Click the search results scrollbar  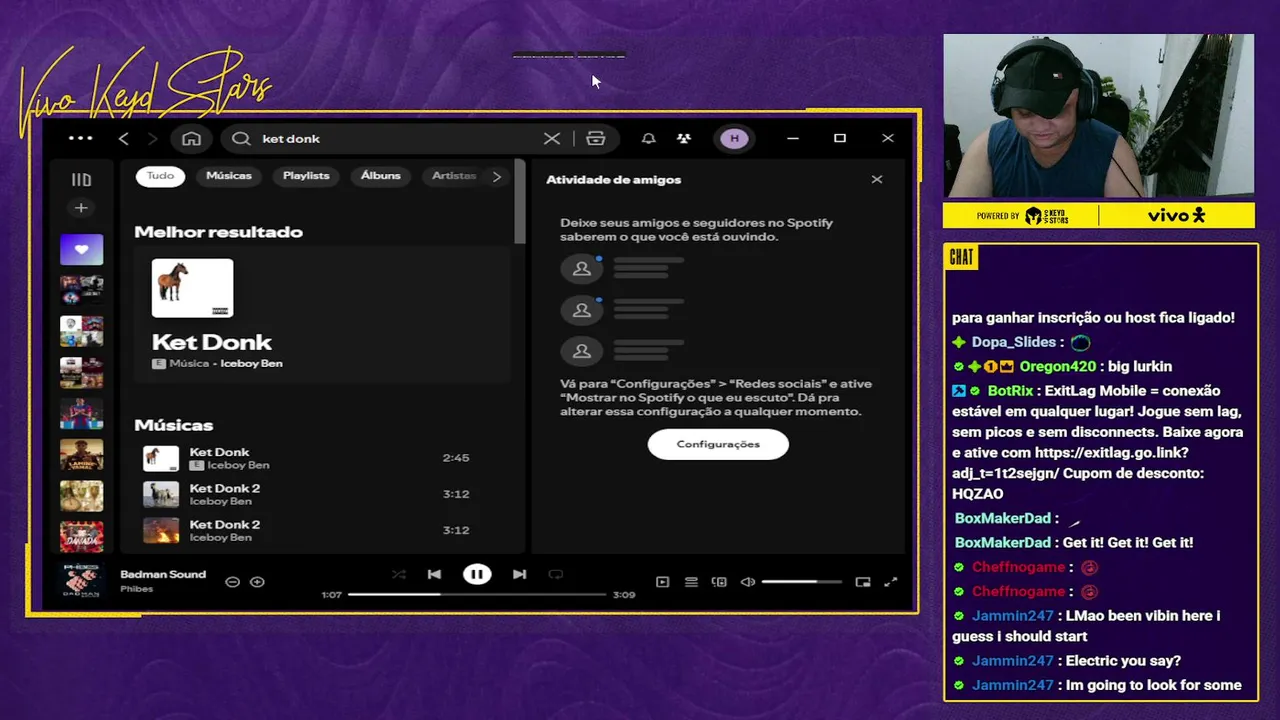point(520,200)
